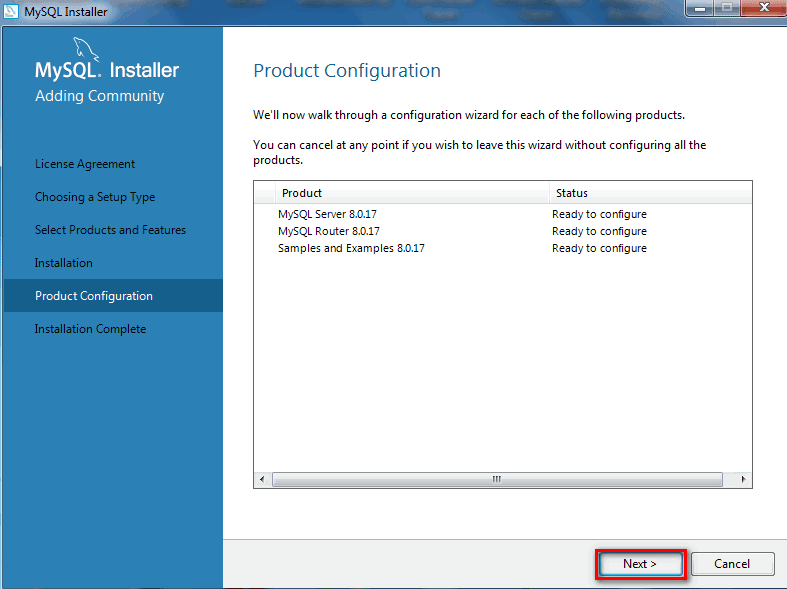Click the Product column header

412,193
